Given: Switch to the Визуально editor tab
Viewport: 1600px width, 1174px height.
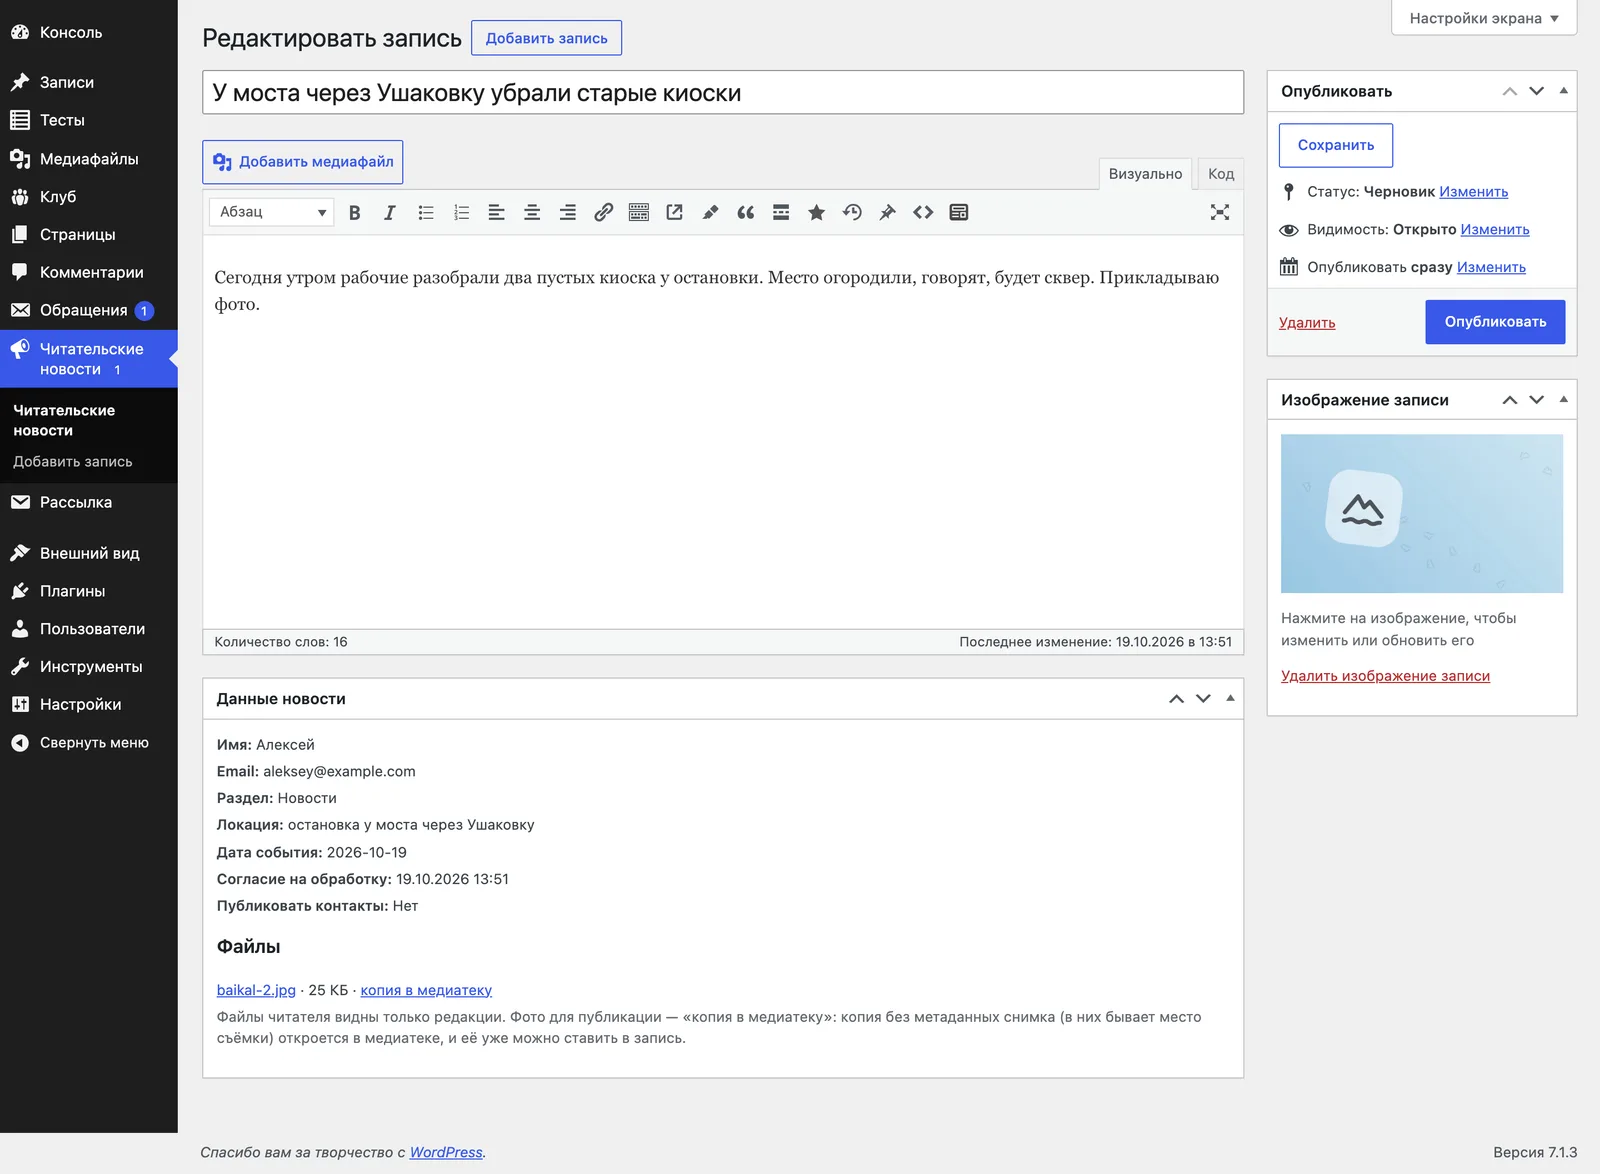Looking at the screenshot, I should (1146, 174).
